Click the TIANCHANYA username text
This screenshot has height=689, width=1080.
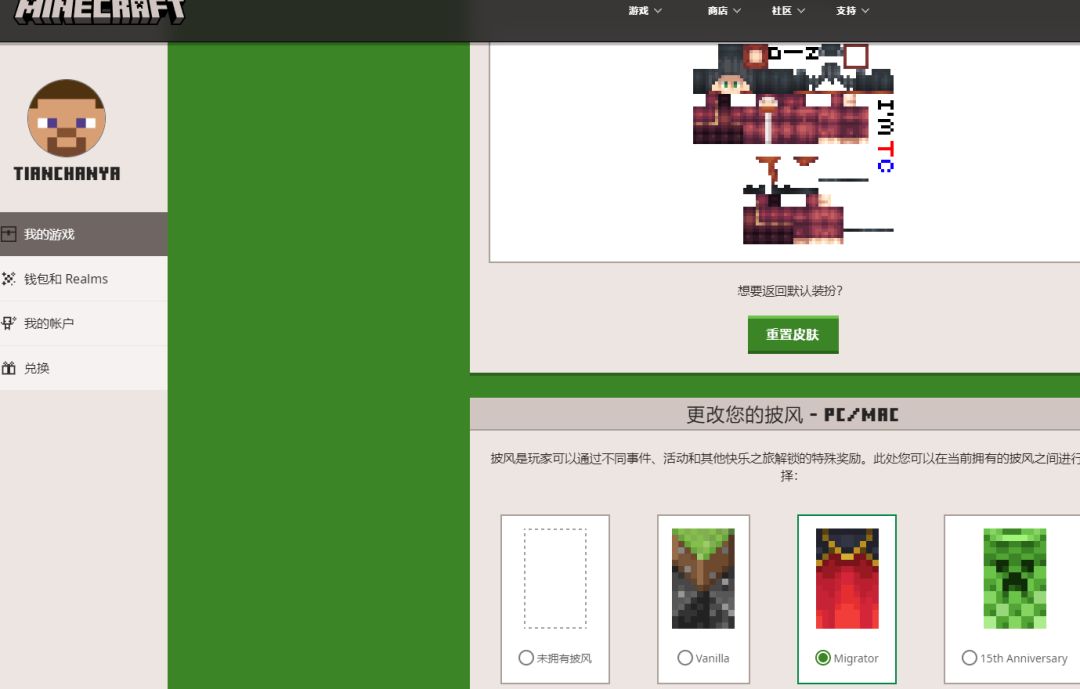pos(67,174)
